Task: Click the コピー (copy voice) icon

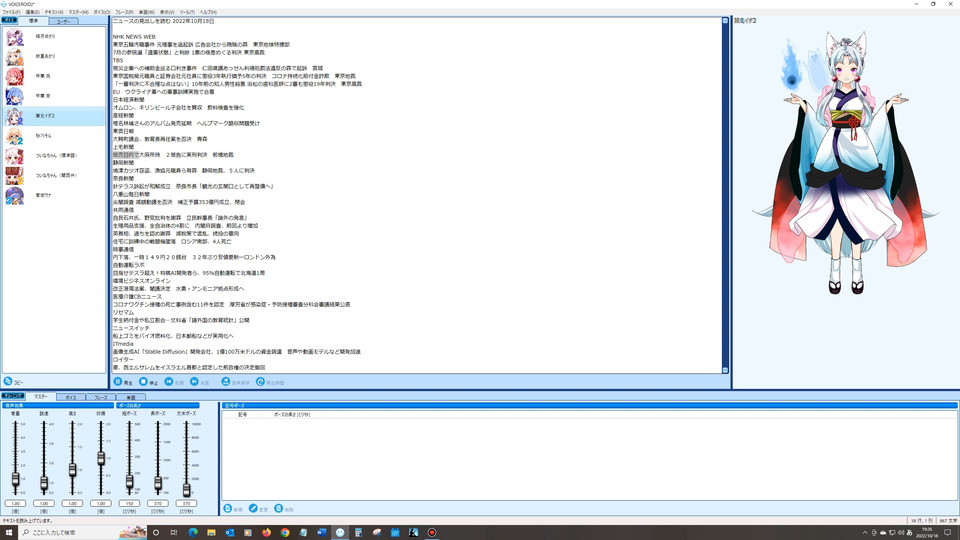Action: click(x=8, y=381)
